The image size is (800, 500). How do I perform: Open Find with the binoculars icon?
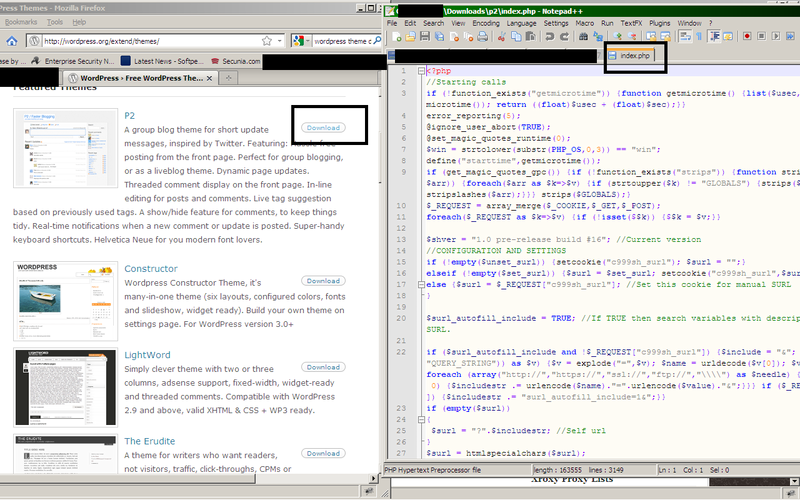pos(583,36)
